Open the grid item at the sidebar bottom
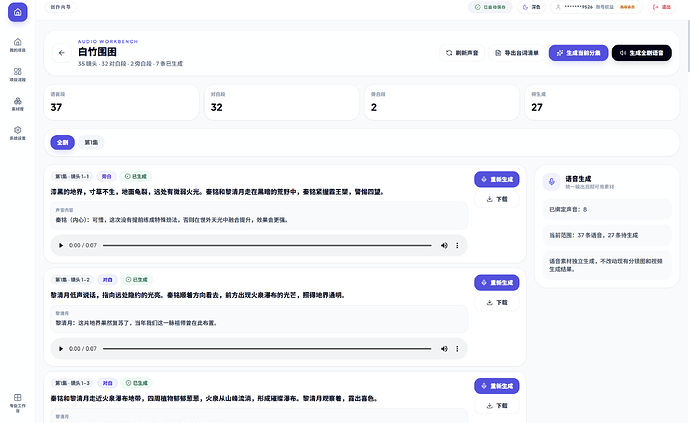Screen dimensions: 690x423 click(18, 403)
